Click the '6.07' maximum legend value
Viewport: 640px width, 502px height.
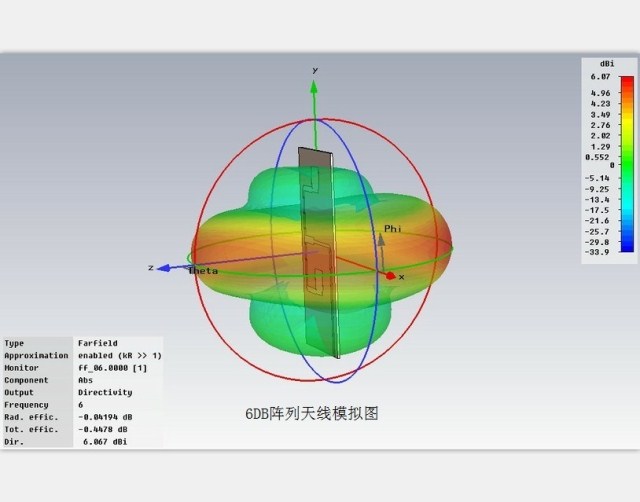pos(600,77)
